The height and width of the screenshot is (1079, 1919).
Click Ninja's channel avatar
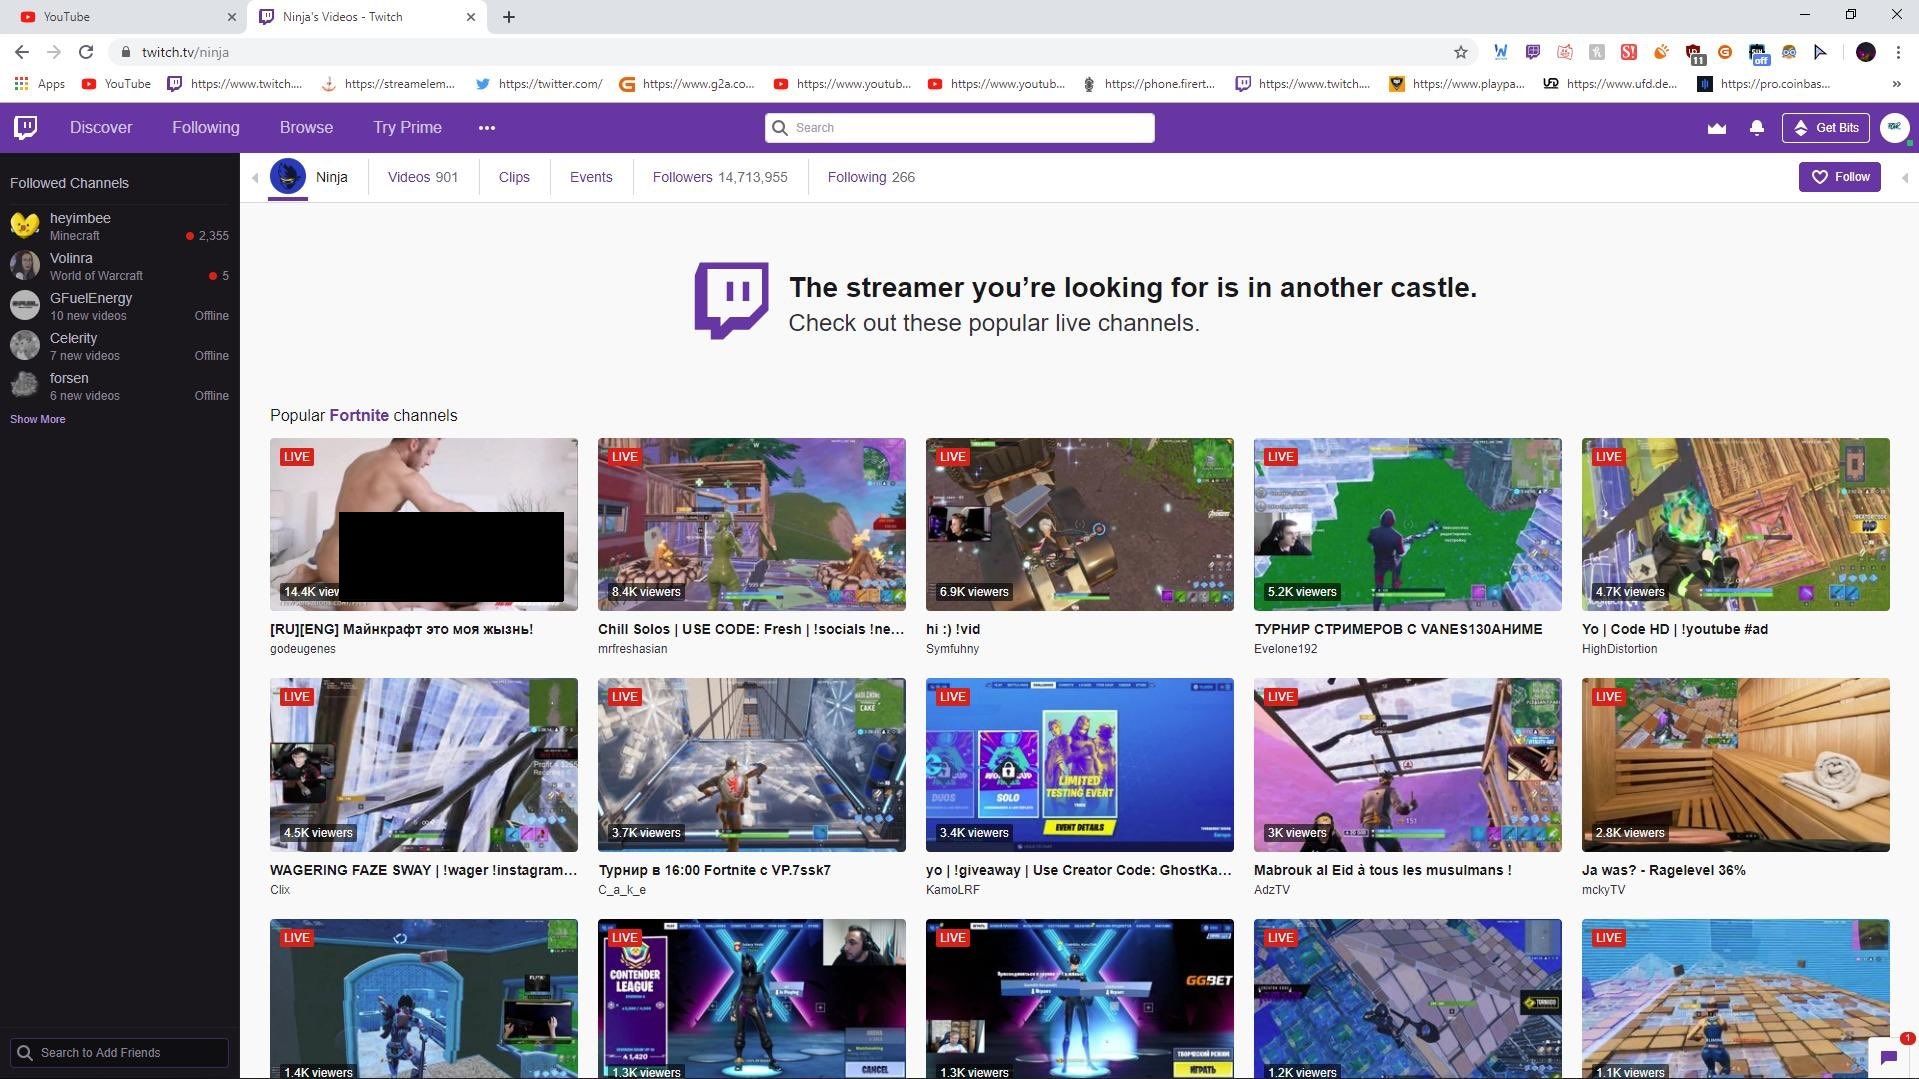[x=288, y=177]
